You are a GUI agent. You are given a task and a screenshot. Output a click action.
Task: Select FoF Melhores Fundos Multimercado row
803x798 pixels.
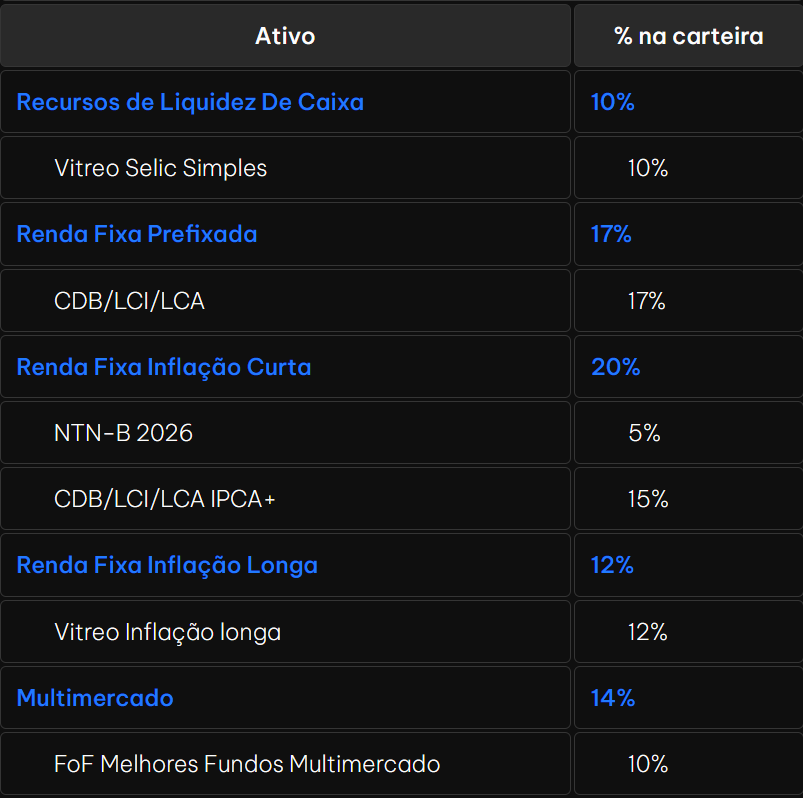[285, 764]
